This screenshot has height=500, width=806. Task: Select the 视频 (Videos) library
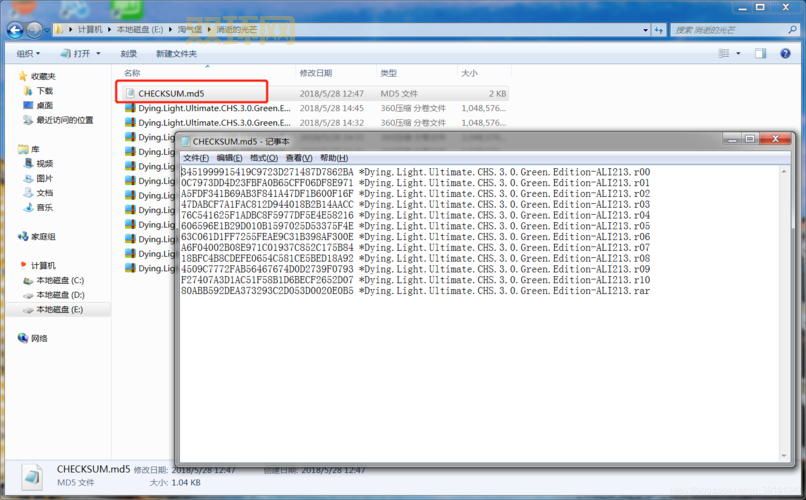coord(44,163)
